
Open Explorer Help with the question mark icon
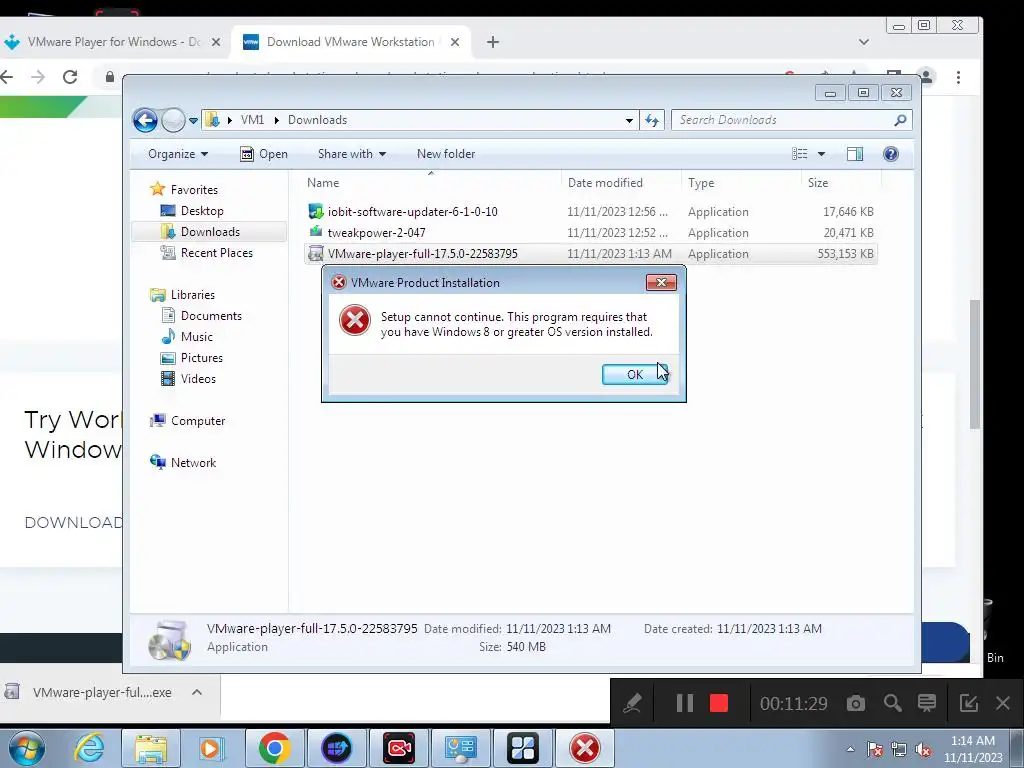point(891,154)
